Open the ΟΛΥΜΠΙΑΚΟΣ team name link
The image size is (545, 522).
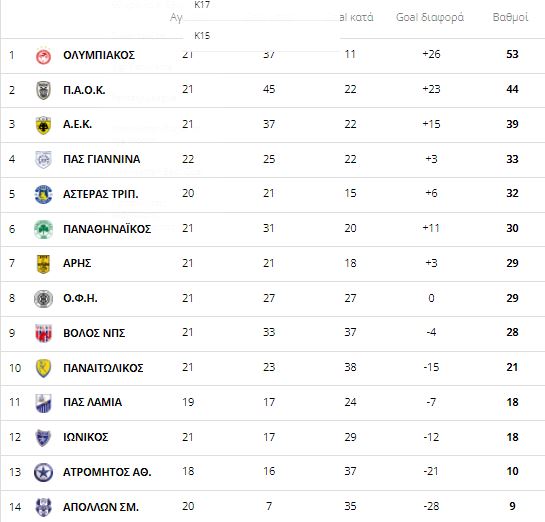[x=99, y=55]
